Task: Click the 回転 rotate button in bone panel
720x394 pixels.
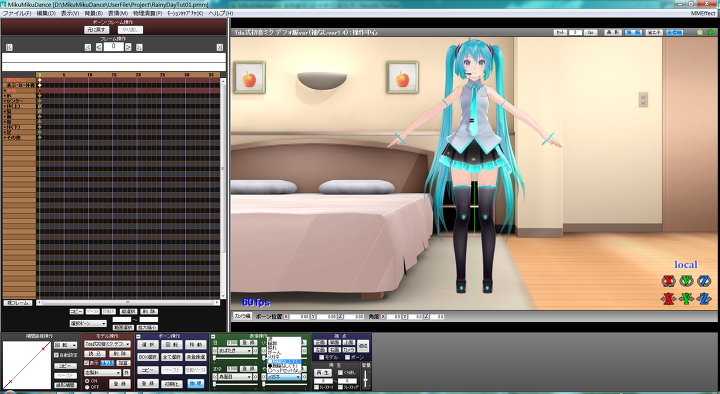Action: [x=172, y=344]
